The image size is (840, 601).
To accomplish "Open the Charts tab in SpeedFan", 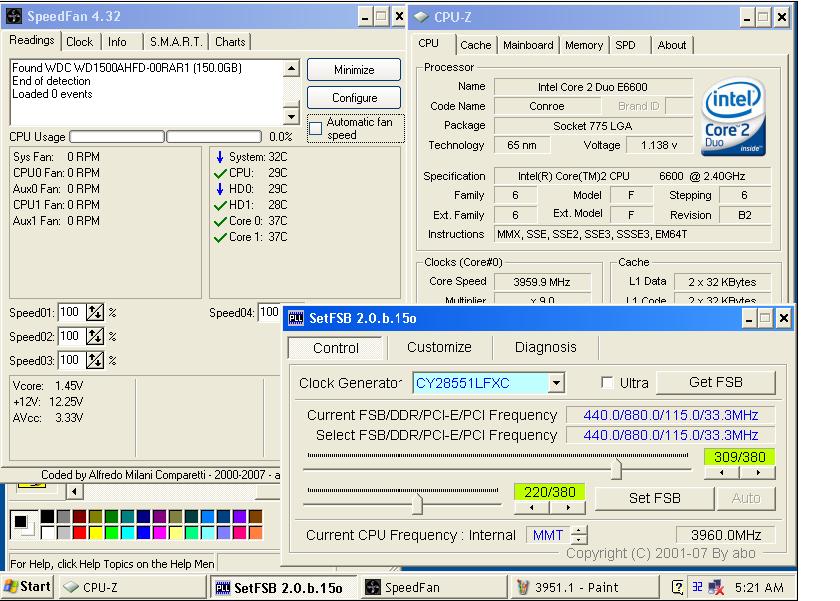I will coord(230,42).
